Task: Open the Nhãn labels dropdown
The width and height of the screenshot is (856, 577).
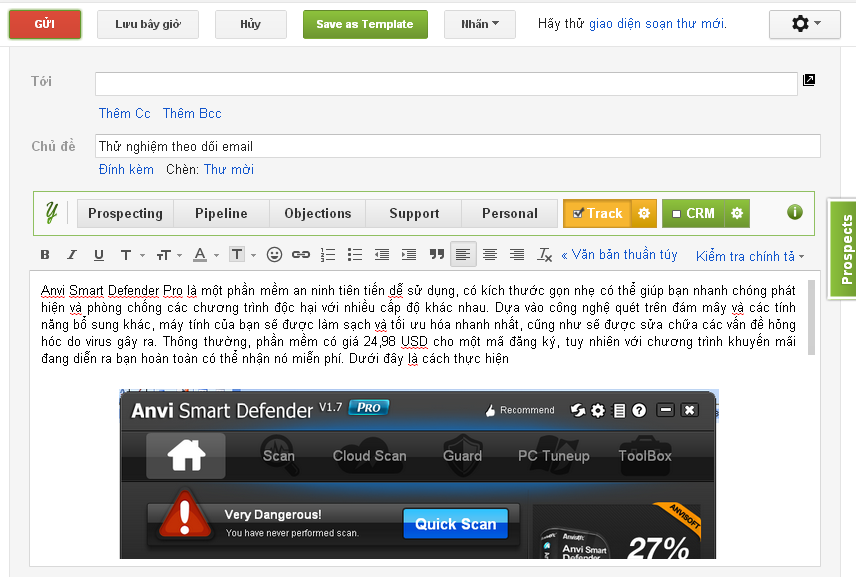Action: [x=480, y=24]
